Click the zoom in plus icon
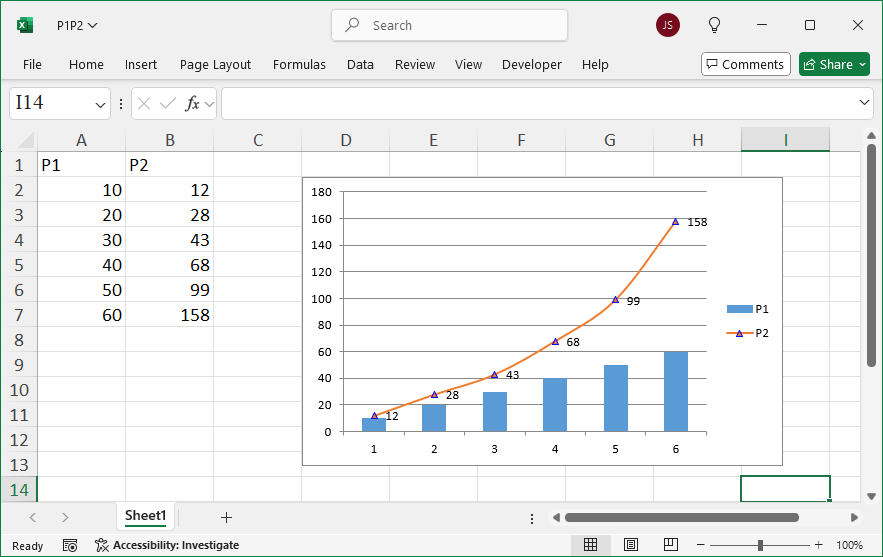The height and width of the screenshot is (557, 883). (818, 545)
